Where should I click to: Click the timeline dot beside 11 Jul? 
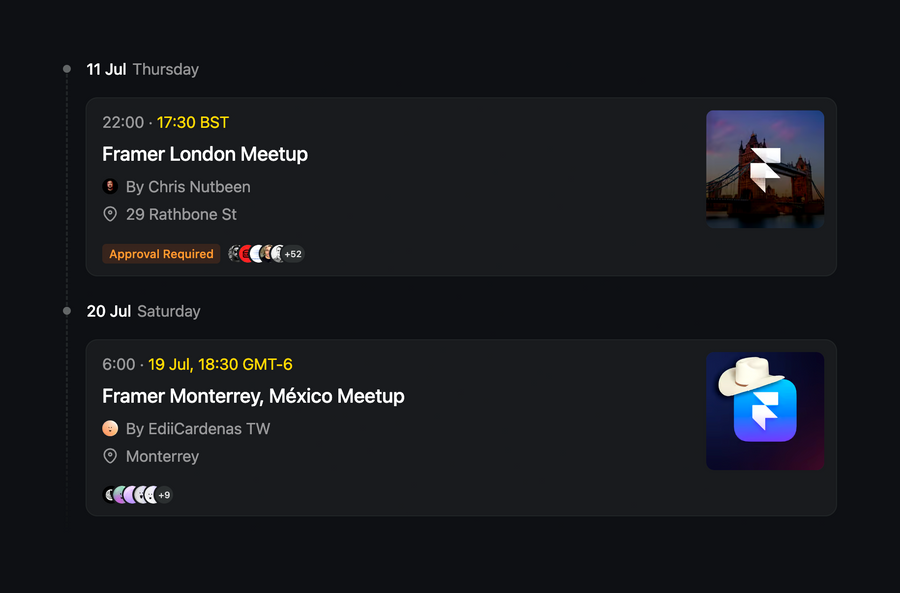(67, 69)
